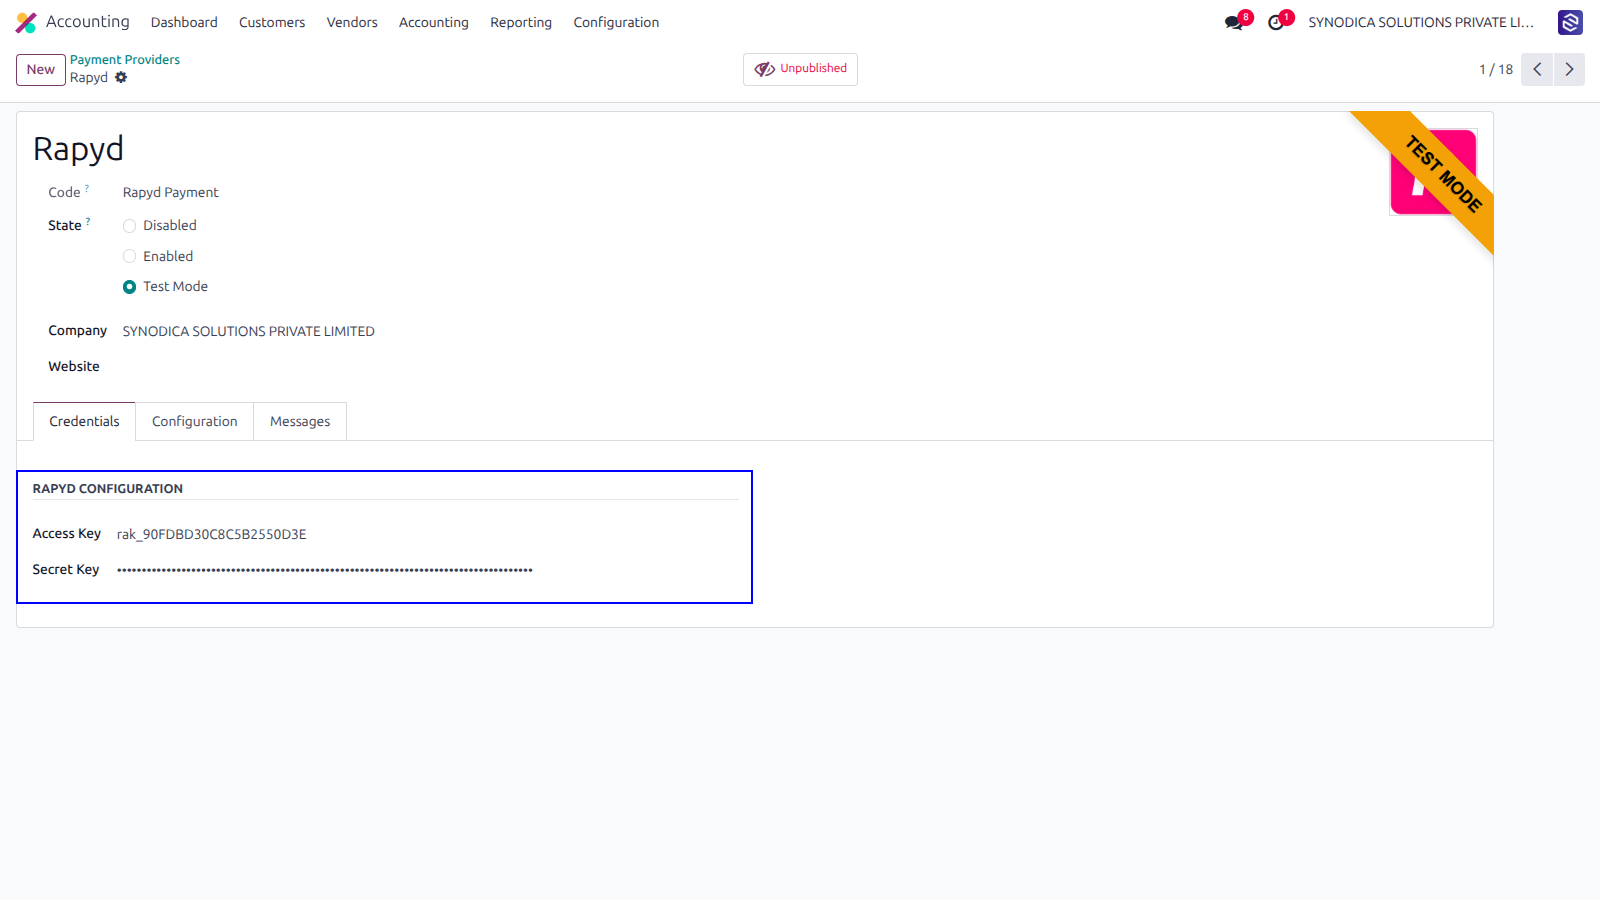The height and width of the screenshot is (900, 1600).
Task: Open the Dashboard menu
Action: point(184,22)
